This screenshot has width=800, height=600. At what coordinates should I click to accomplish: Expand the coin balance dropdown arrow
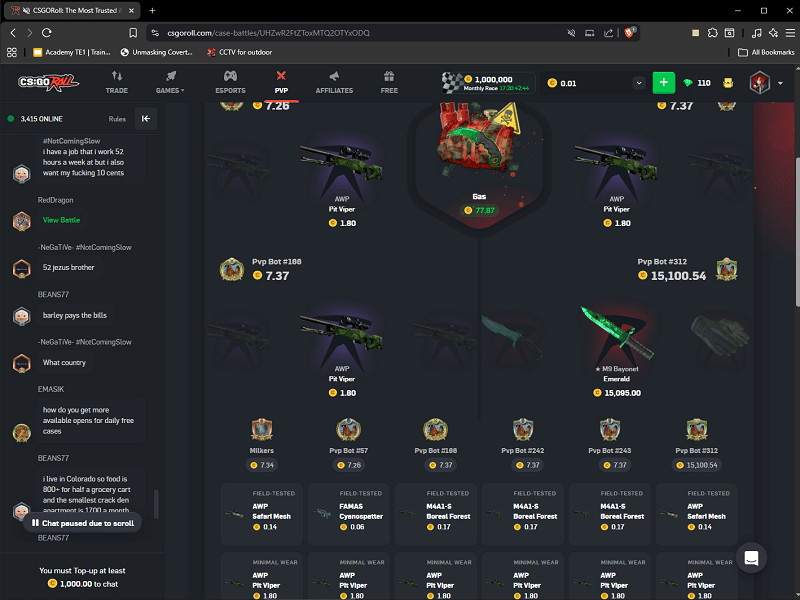coord(639,83)
